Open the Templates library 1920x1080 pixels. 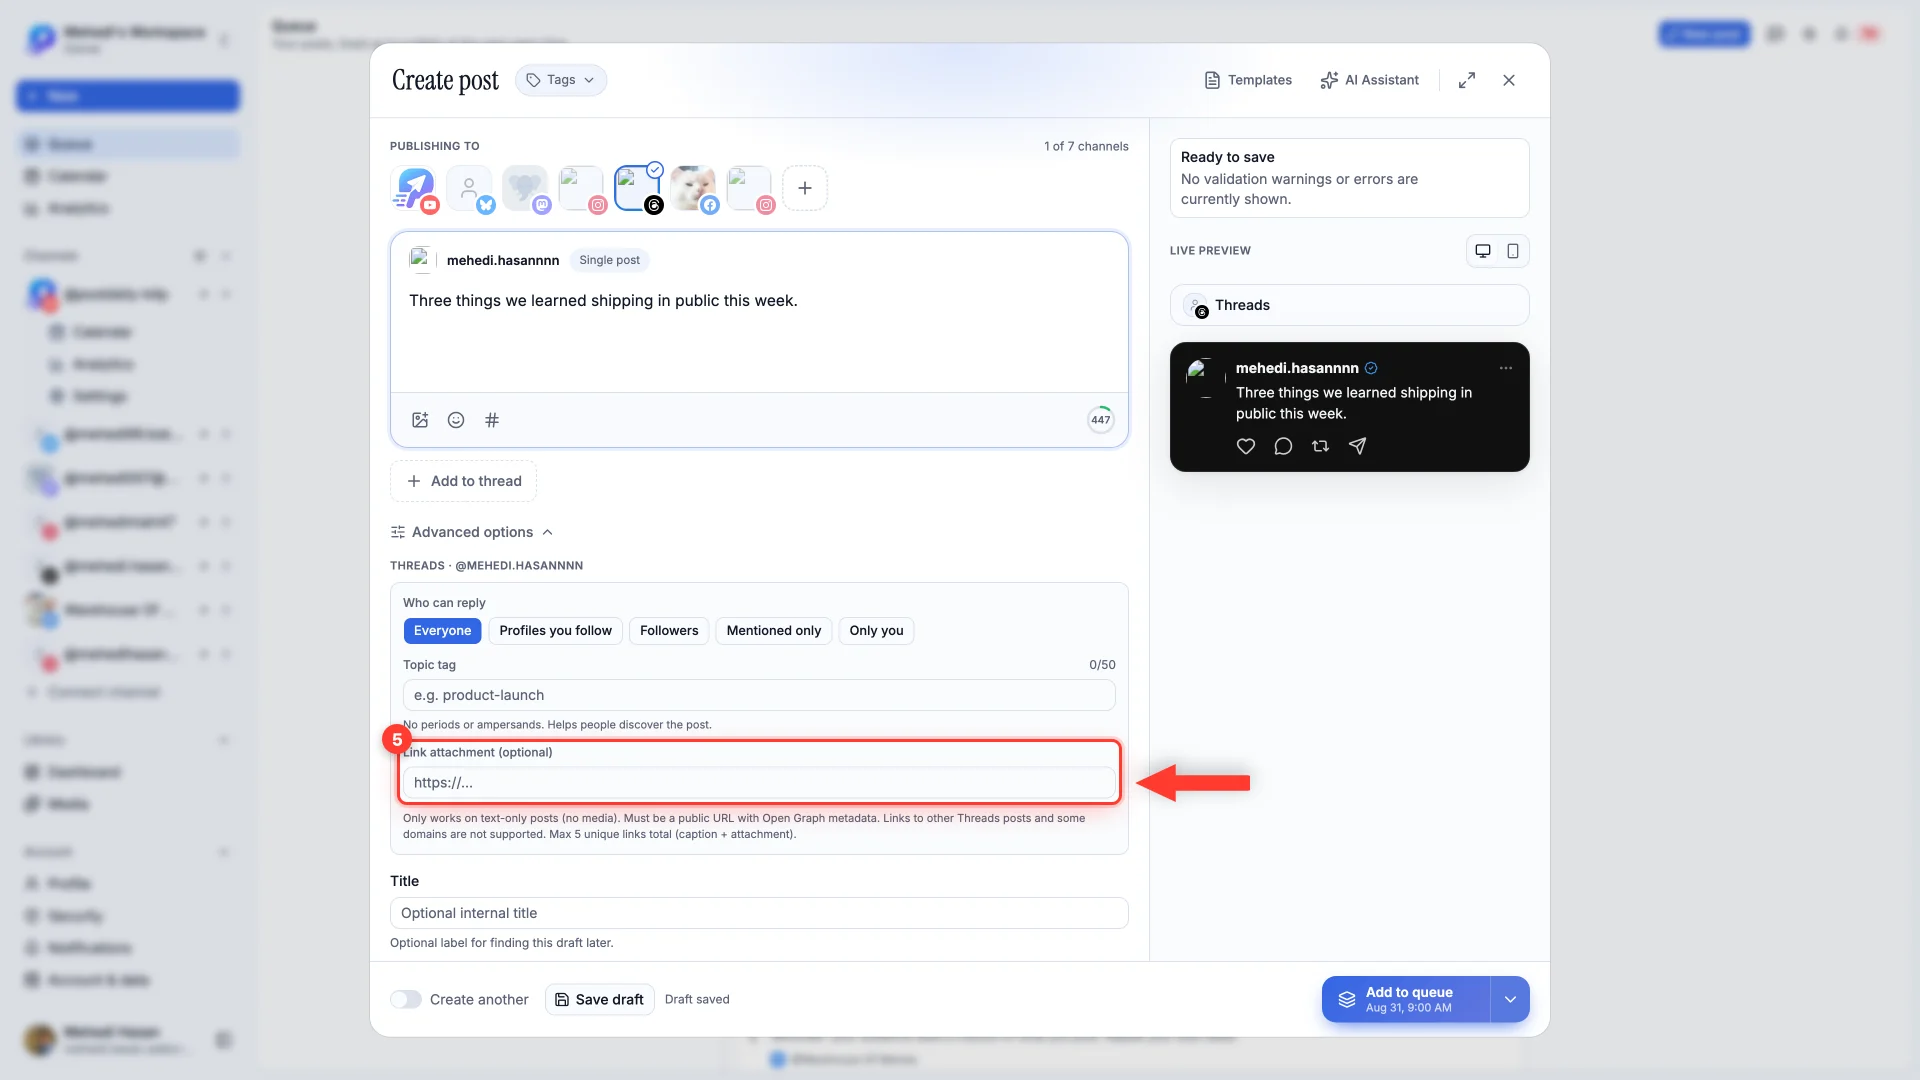(x=1248, y=80)
